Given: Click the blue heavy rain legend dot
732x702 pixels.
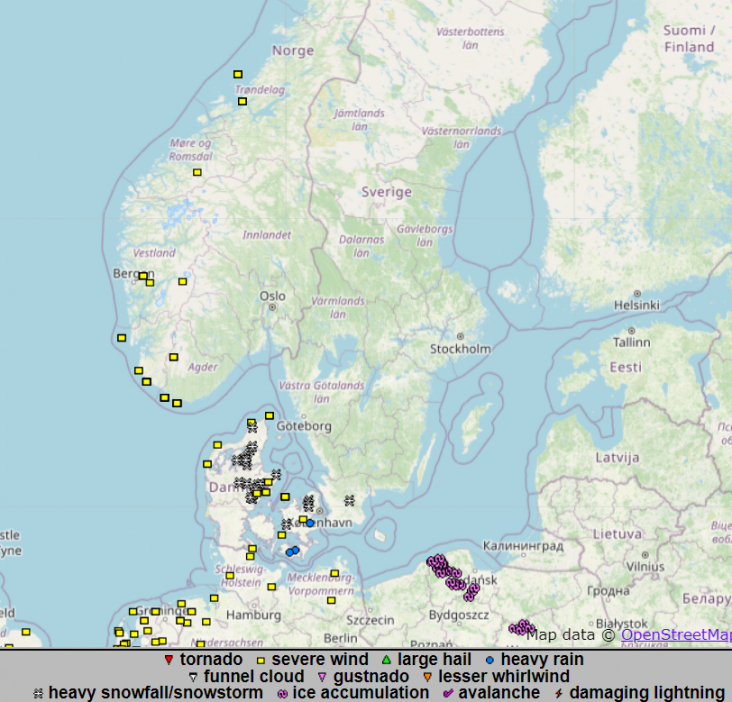Looking at the screenshot, I should tap(490, 661).
